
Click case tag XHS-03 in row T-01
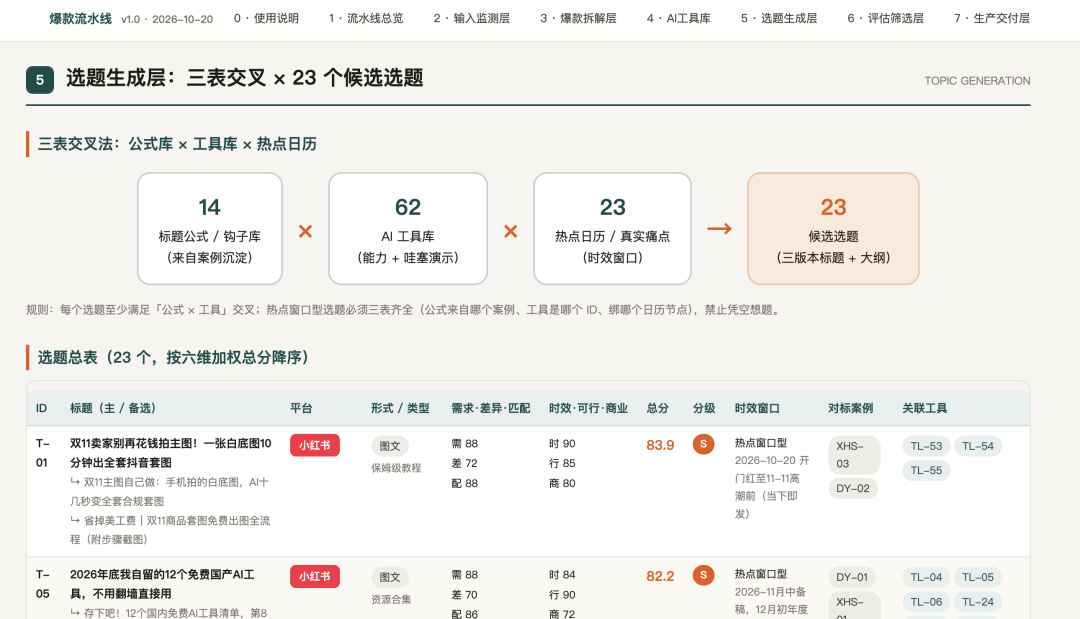click(x=854, y=455)
